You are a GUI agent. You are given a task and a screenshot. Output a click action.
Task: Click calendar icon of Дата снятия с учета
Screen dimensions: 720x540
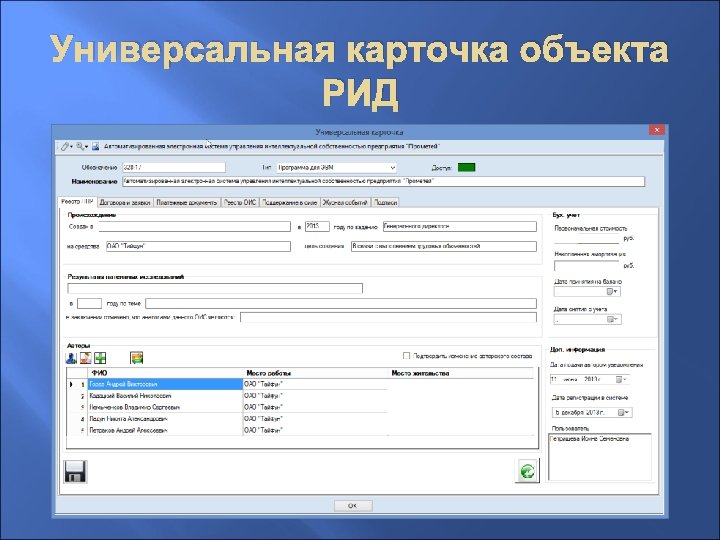pos(613,319)
